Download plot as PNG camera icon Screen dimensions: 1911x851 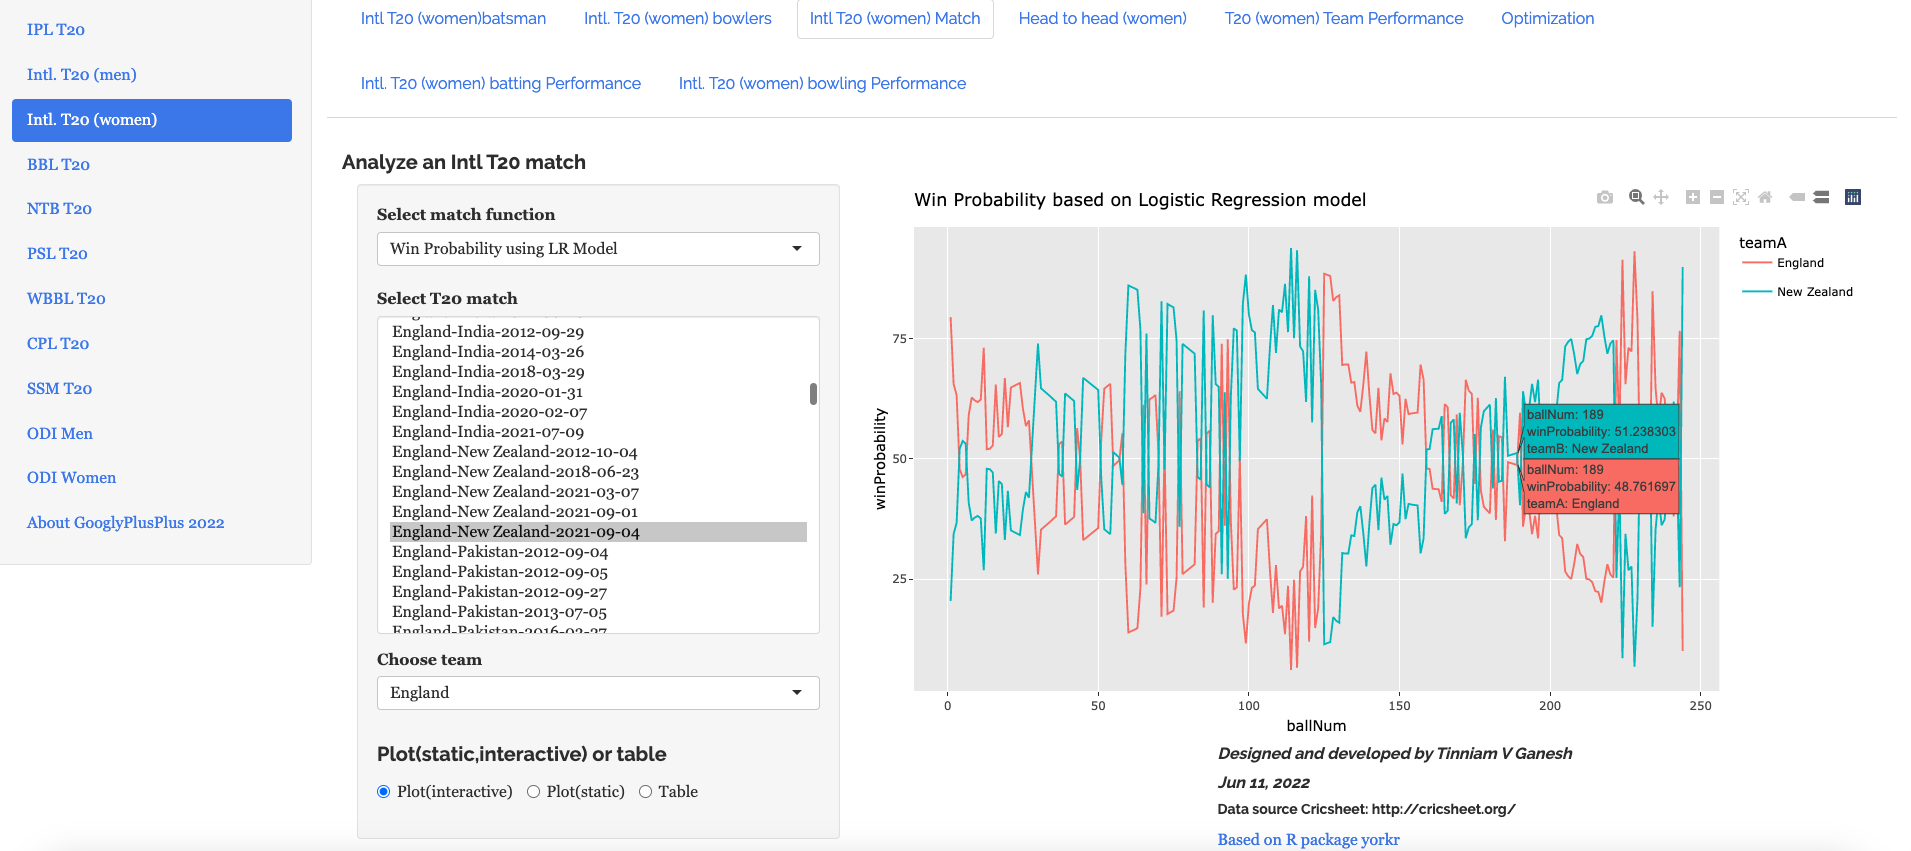pos(1605,198)
